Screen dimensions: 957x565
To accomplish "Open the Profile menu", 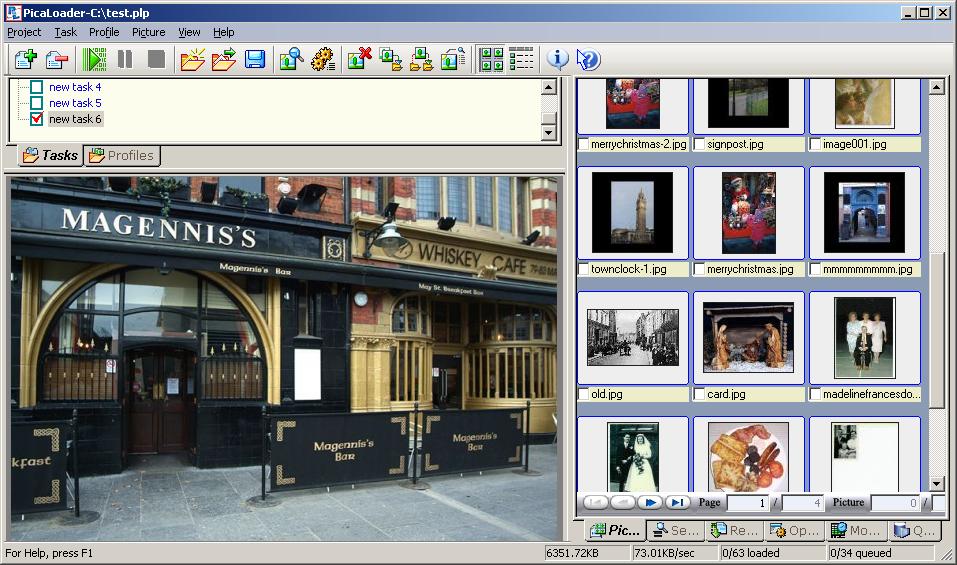I will pos(104,32).
